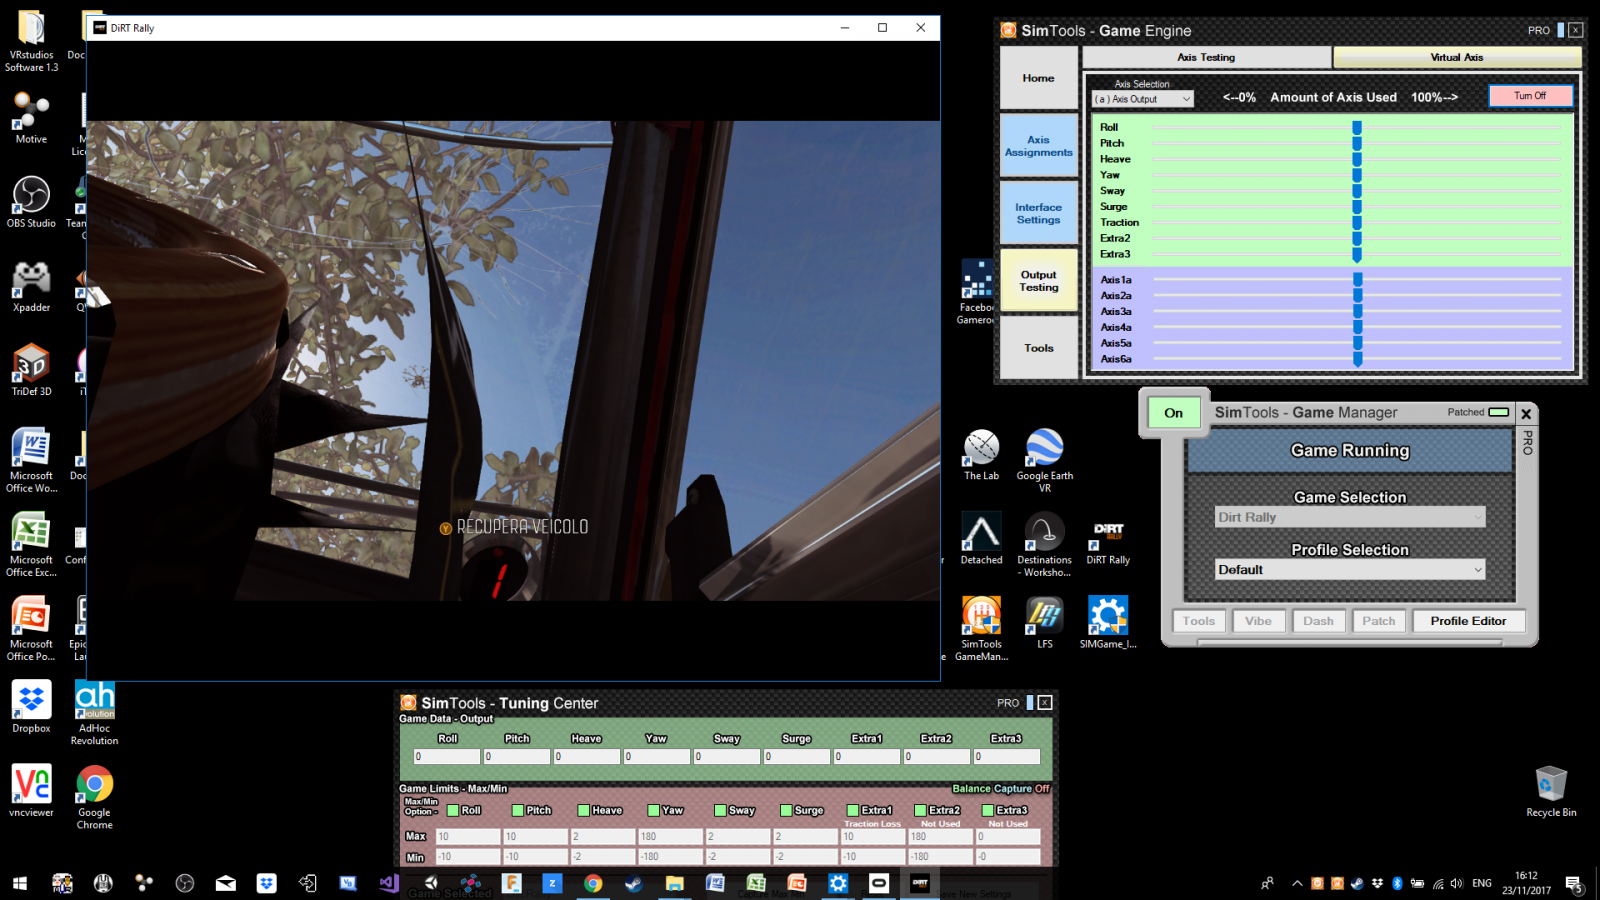Open the Xpadder desktop shortcut

click(31, 280)
